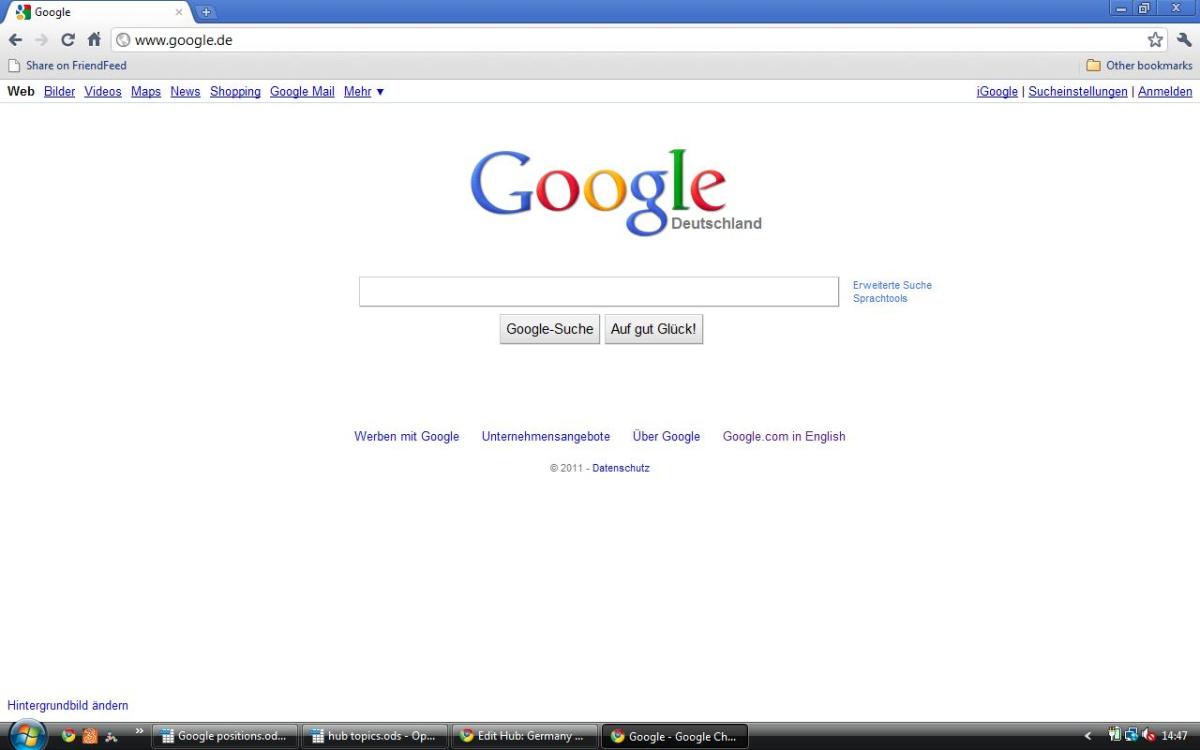
Task: Open the Chrome wrench settings menu
Action: coord(1184,40)
